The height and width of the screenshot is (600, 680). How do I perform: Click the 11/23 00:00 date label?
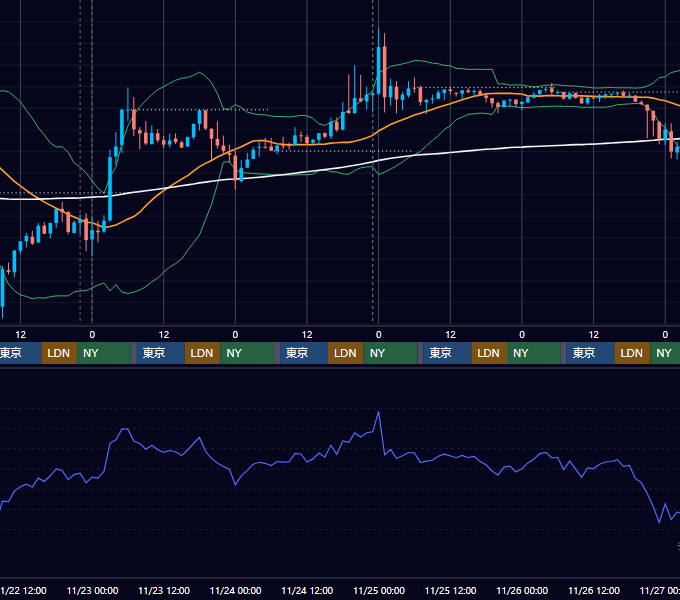(x=92, y=590)
